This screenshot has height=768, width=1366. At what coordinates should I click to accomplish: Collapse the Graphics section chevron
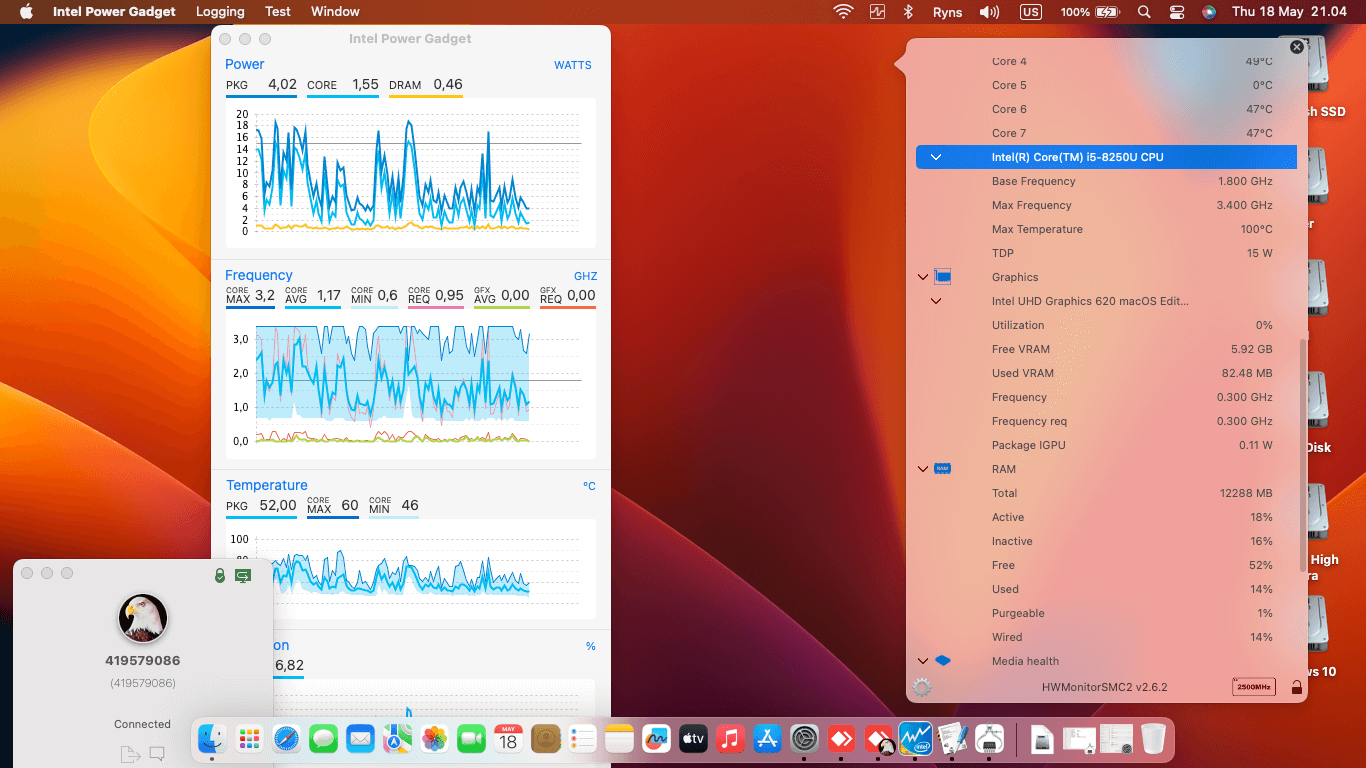(922, 277)
